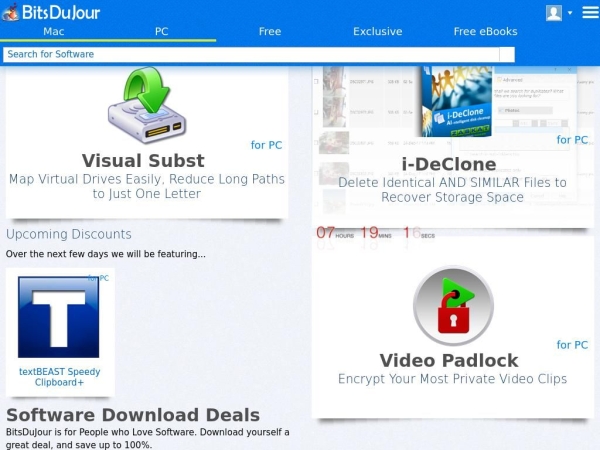Open the Free tab

[270, 31]
